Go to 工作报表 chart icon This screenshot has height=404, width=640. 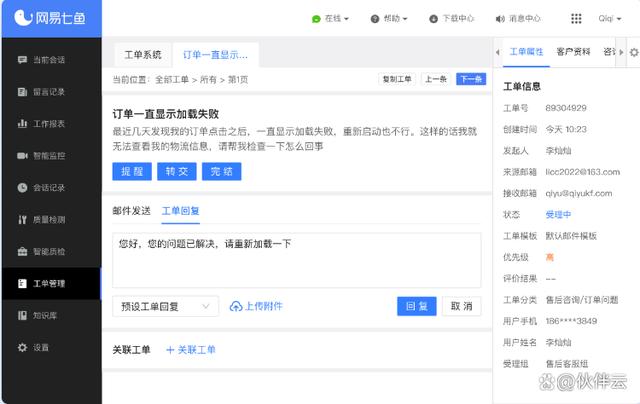coord(22,124)
